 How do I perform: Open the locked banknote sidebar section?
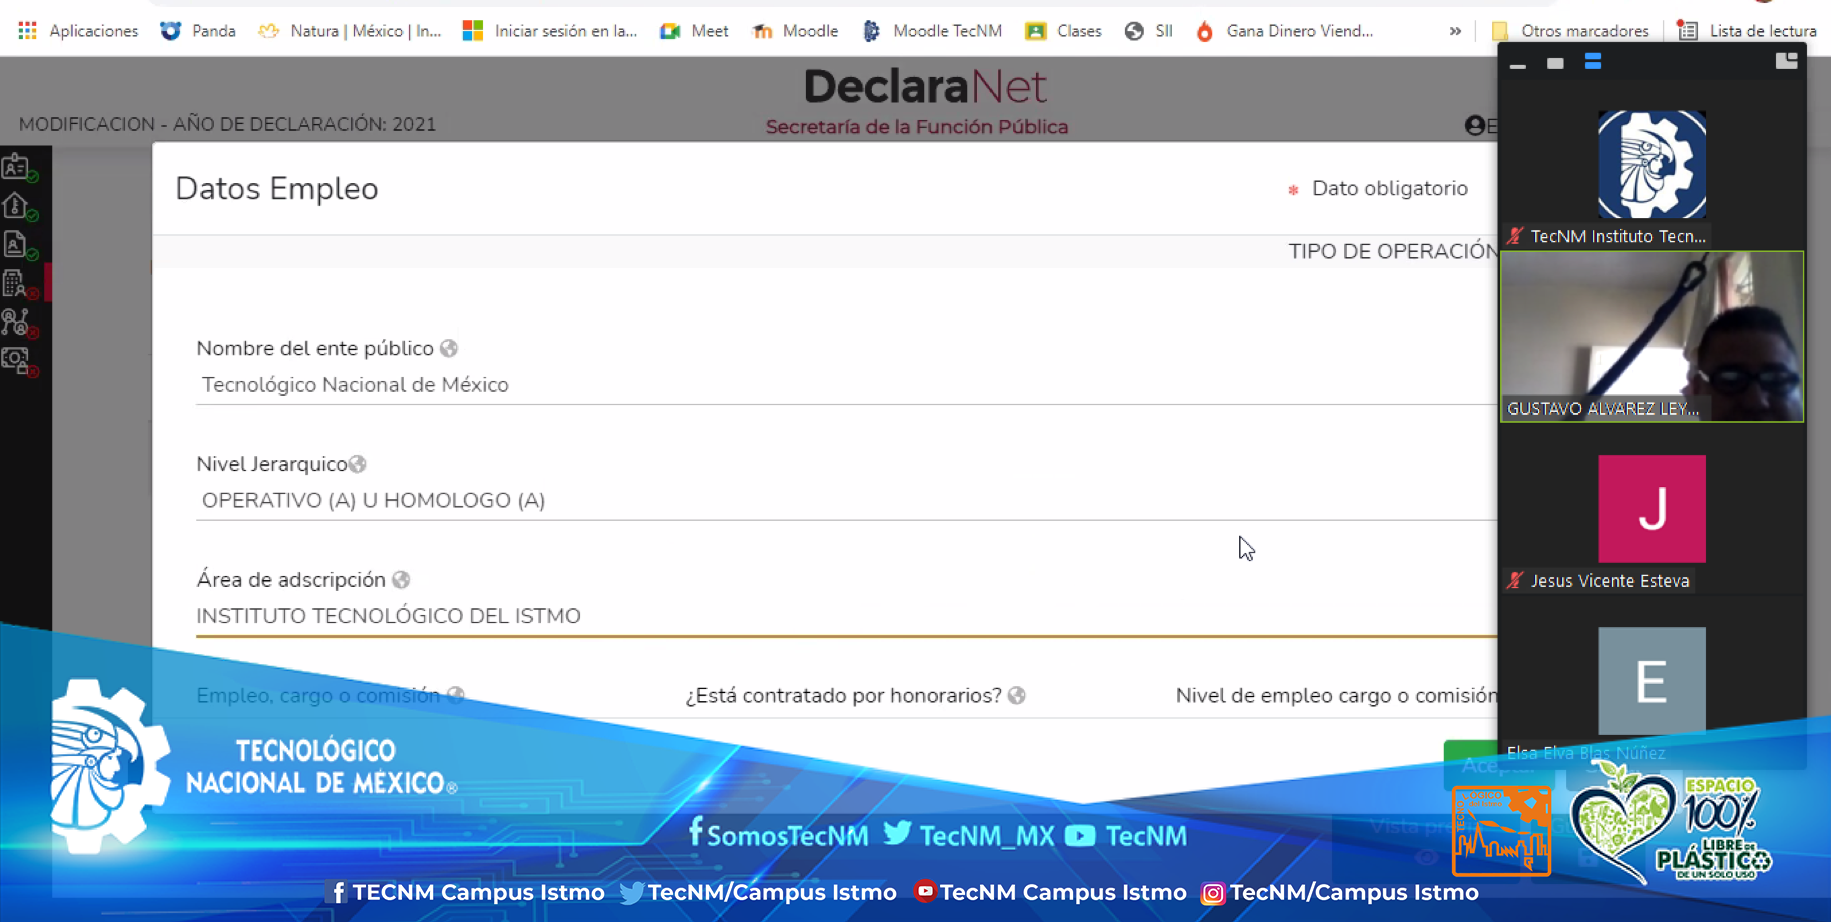click(17, 360)
